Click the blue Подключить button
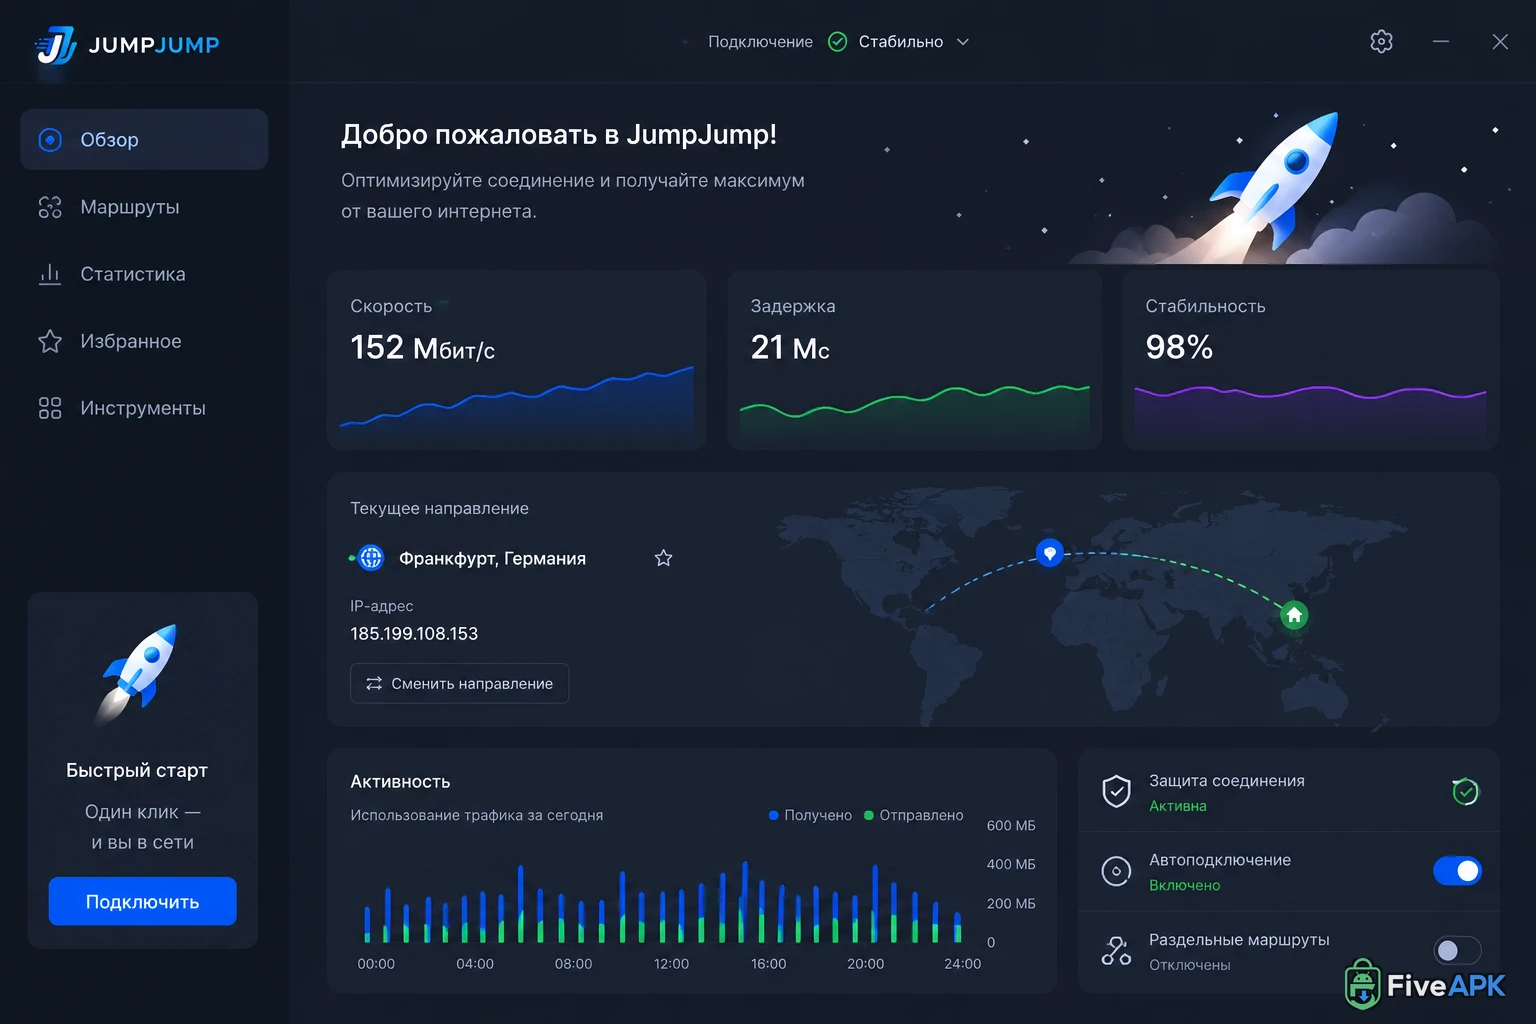The height and width of the screenshot is (1024, 1536). [x=143, y=901]
